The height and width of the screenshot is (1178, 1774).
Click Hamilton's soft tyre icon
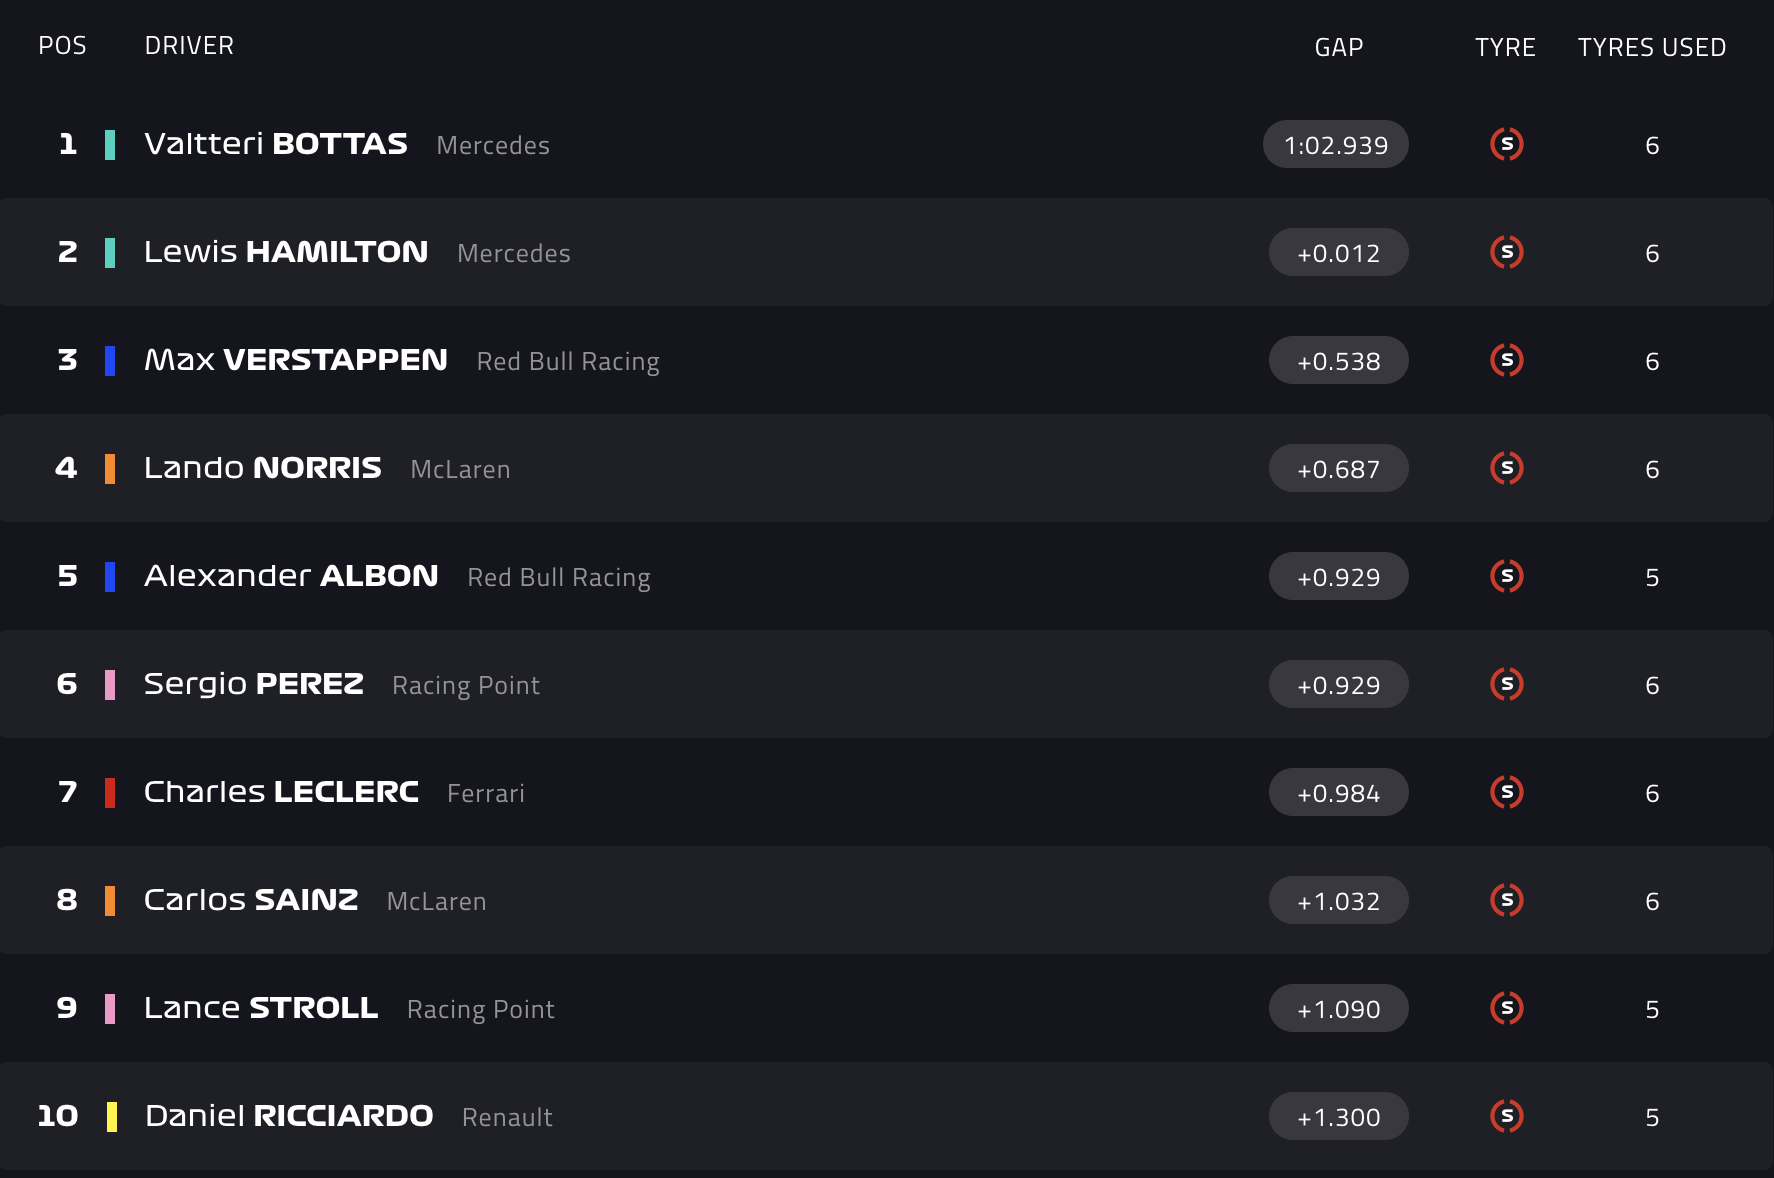click(1506, 252)
